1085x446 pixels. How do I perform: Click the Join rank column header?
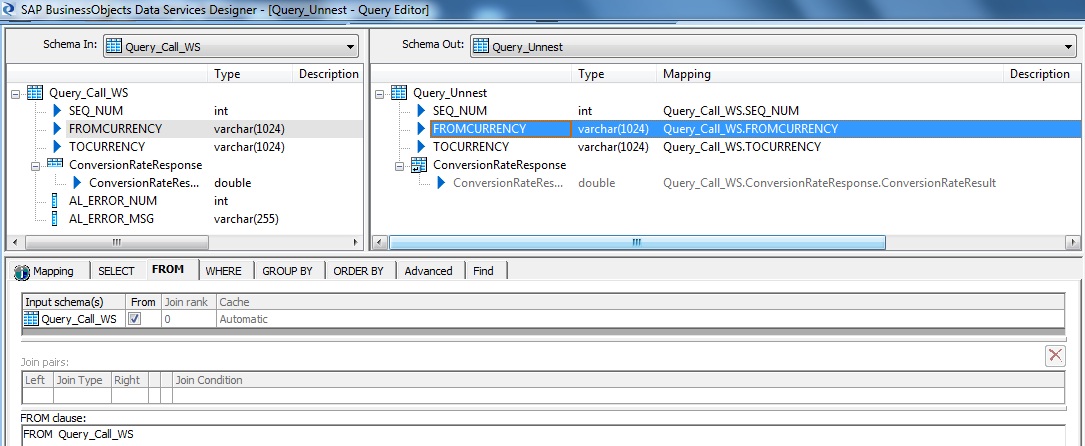[x=187, y=302]
